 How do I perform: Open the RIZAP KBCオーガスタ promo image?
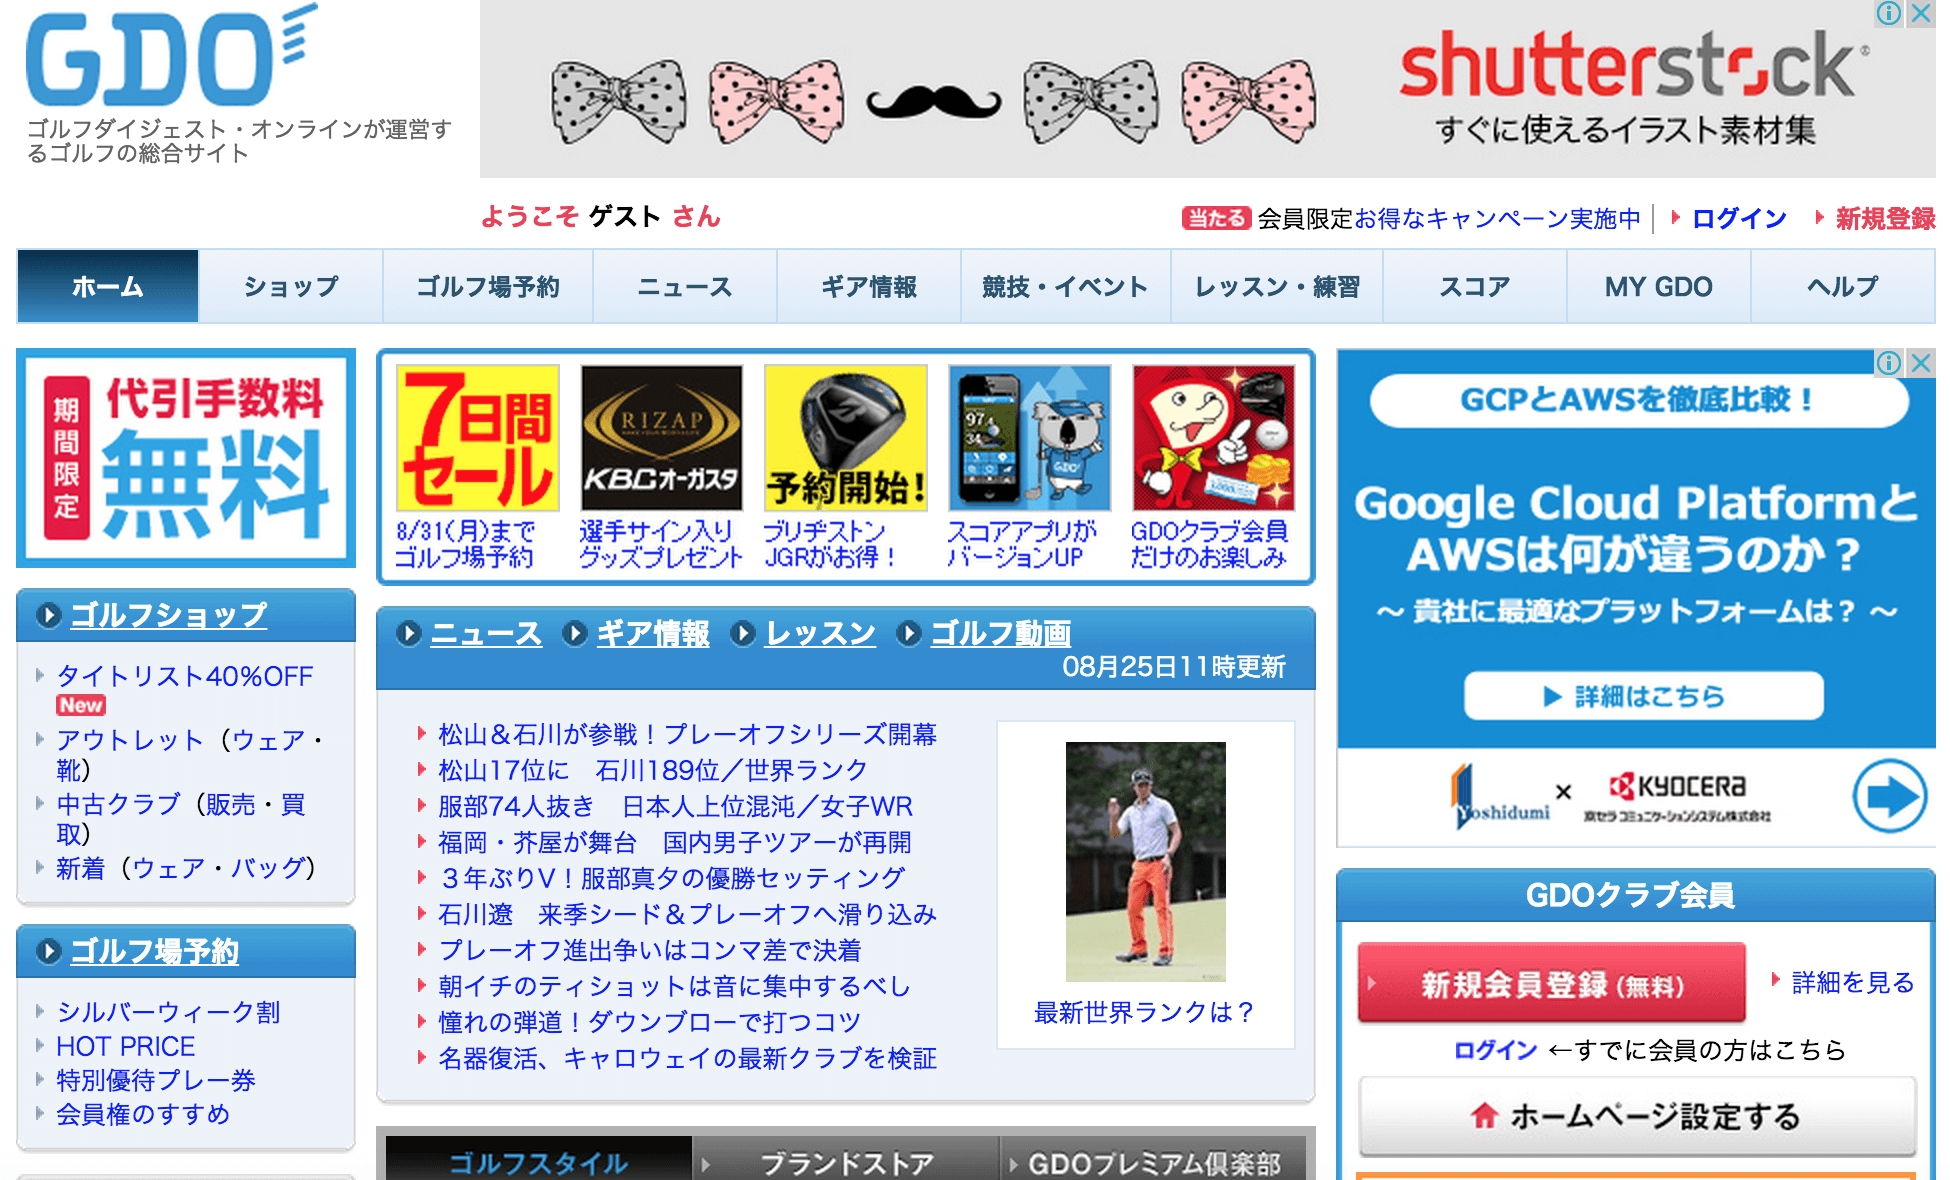[x=661, y=438]
